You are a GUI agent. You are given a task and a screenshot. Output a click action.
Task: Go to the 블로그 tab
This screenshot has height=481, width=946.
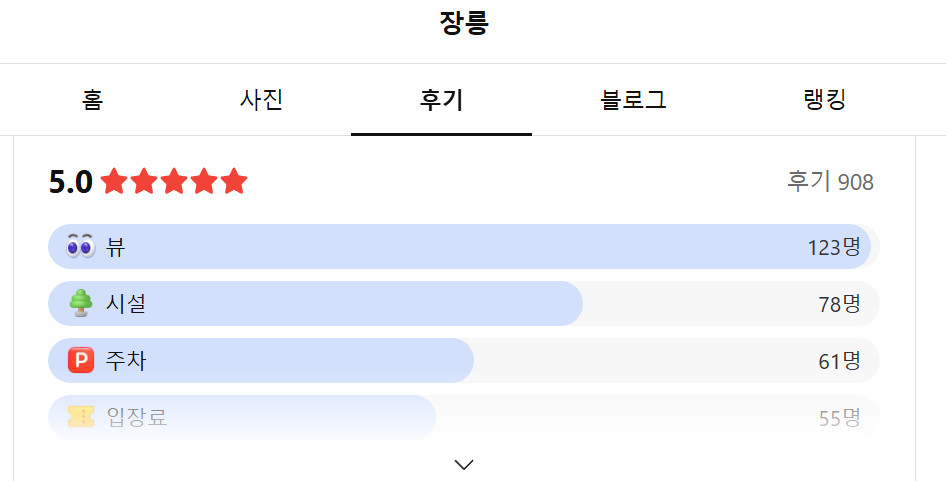tap(633, 100)
